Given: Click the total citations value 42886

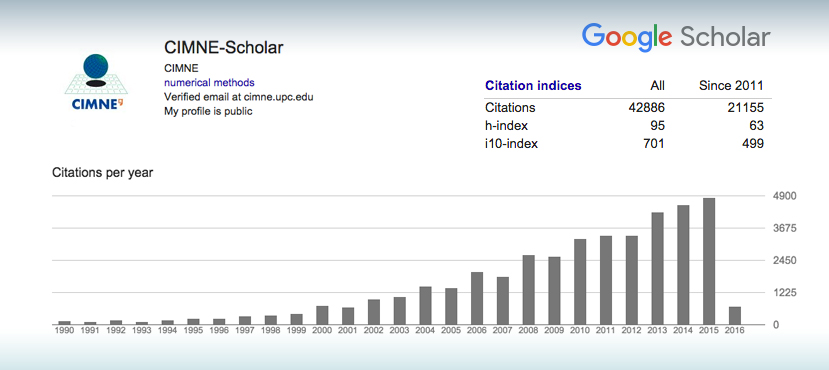Looking at the screenshot, I should pyautogui.click(x=647, y=108).
